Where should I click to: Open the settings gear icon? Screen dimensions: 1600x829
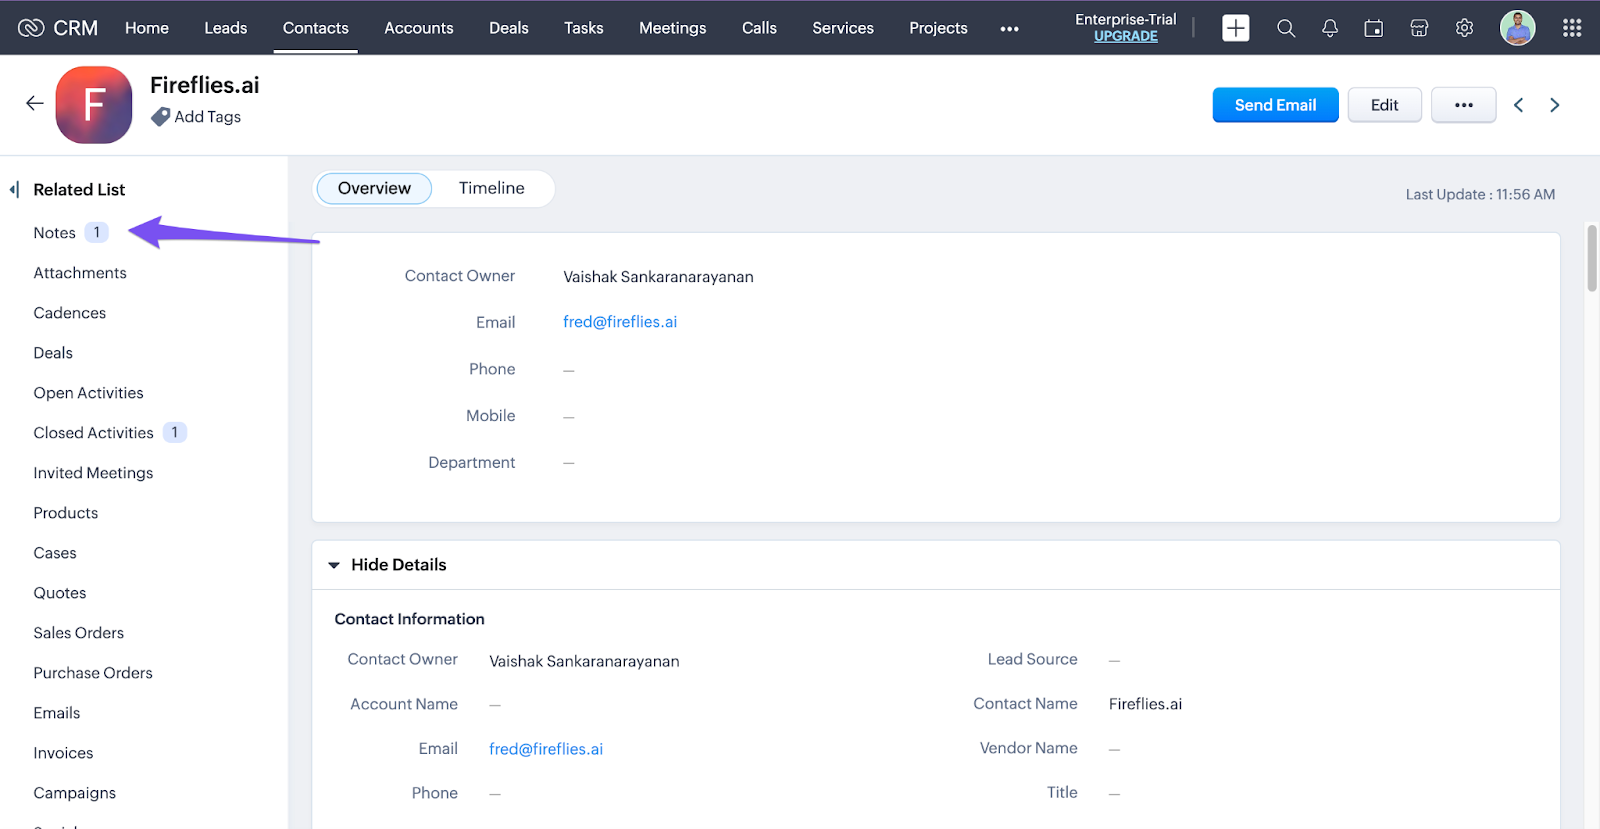pos(1464,28)
